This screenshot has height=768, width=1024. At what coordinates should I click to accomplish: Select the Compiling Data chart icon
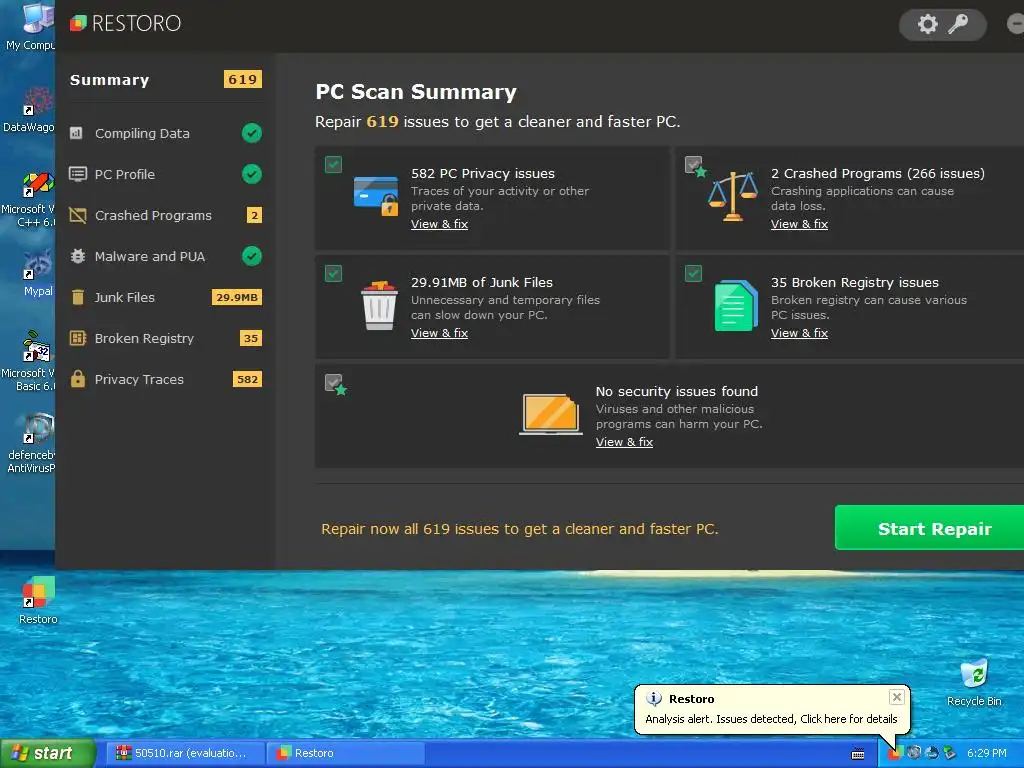click(76, 133)
